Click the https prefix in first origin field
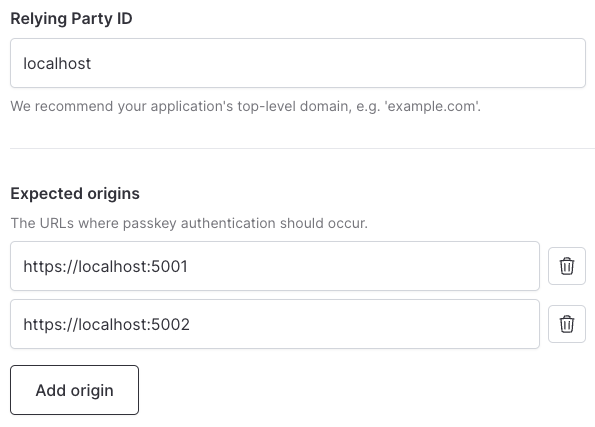Viewport: 595px width, 427px height. point(41,266)
